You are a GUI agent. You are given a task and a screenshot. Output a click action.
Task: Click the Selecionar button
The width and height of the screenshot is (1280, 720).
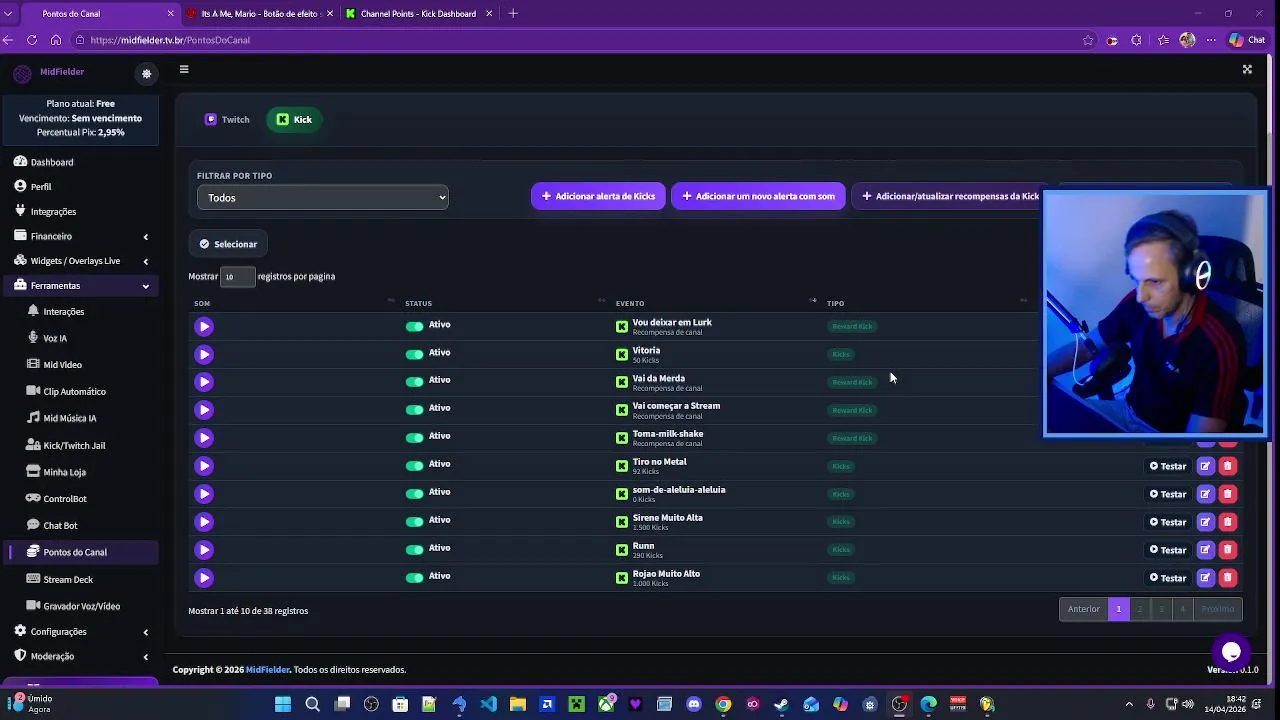[x=228, y=244]
